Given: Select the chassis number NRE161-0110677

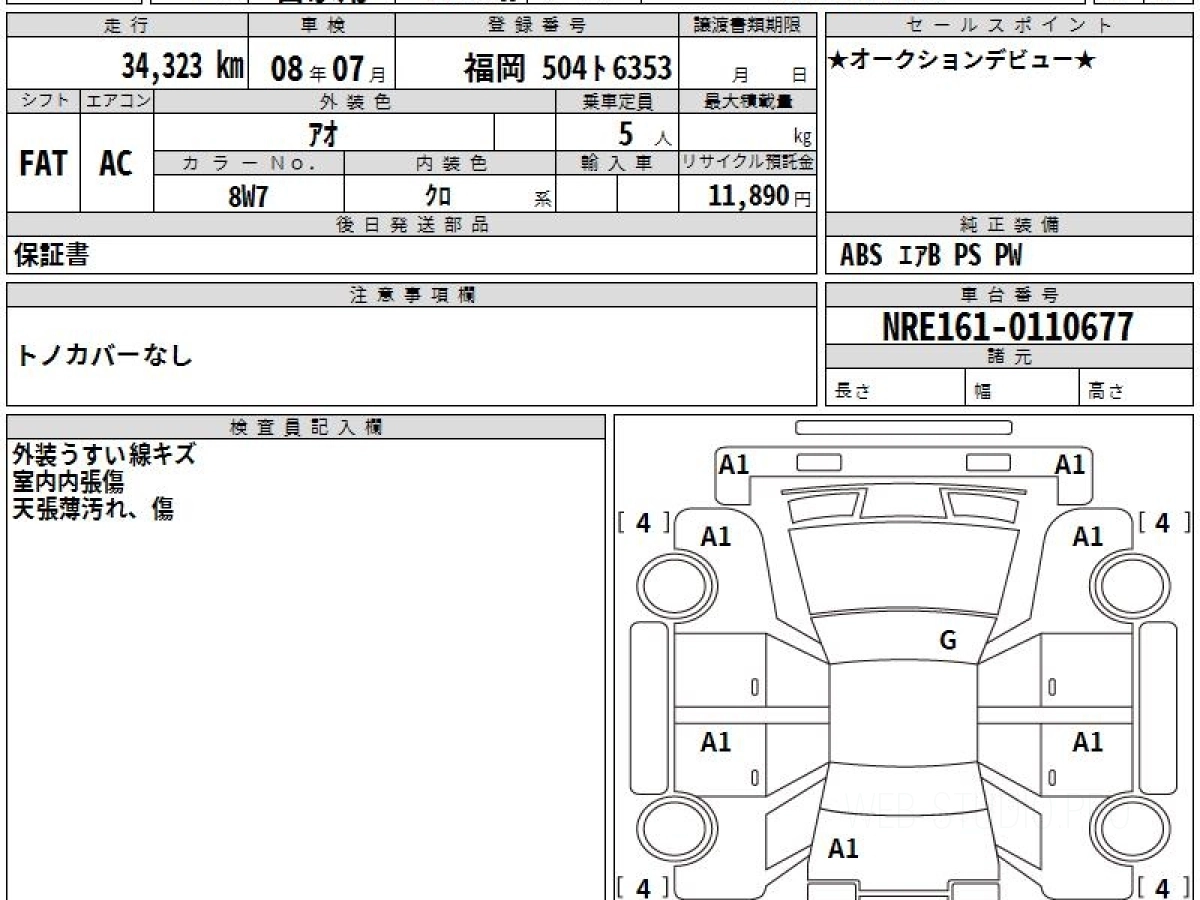Looking at the screenshot, I should (x=1009, y=327).
